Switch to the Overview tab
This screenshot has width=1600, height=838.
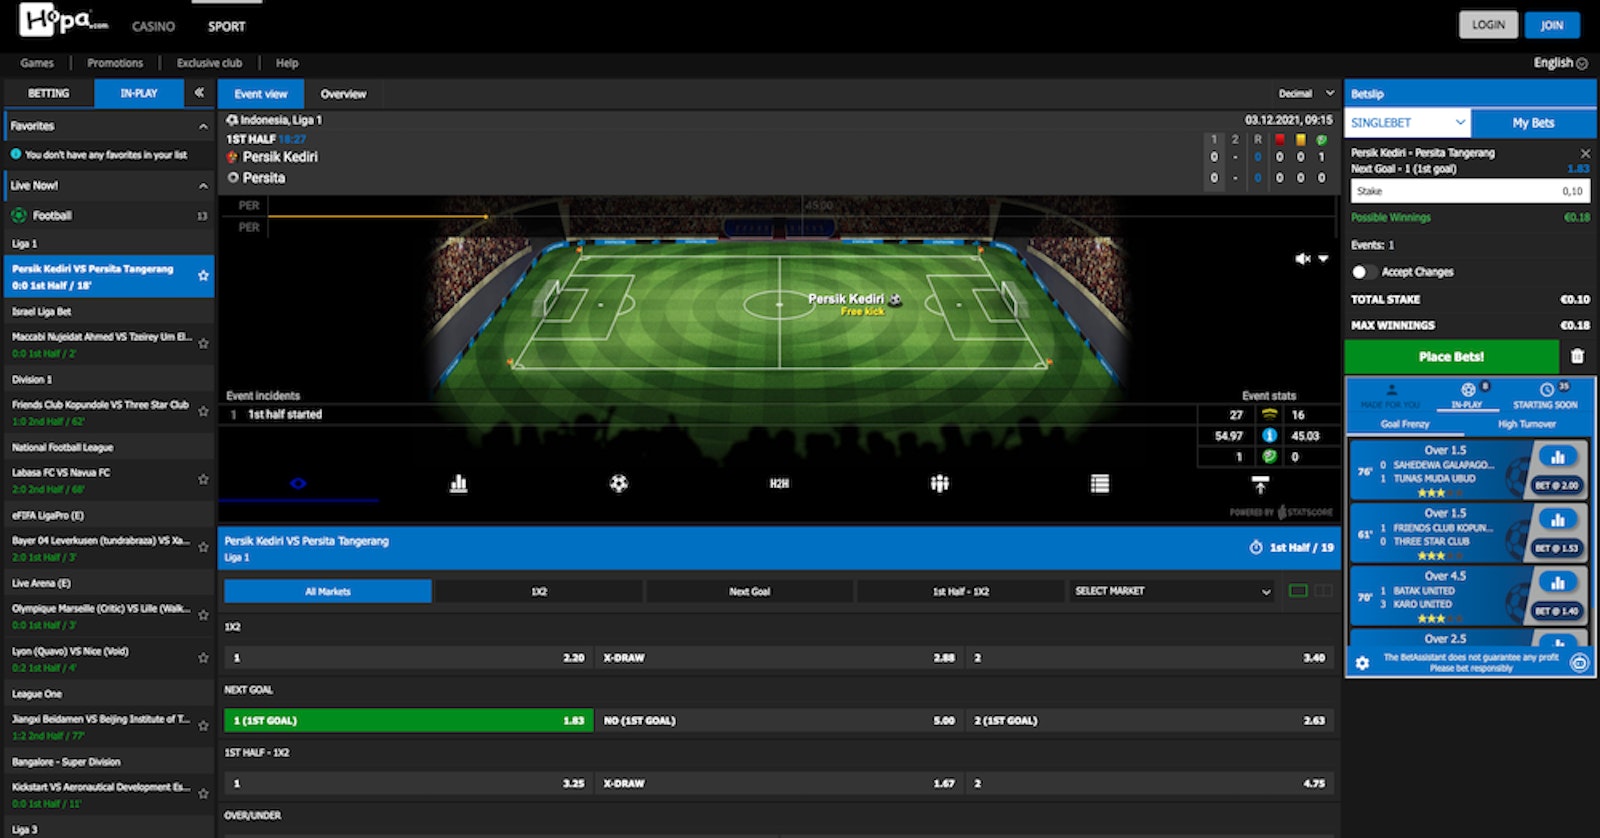coord(343,94)
